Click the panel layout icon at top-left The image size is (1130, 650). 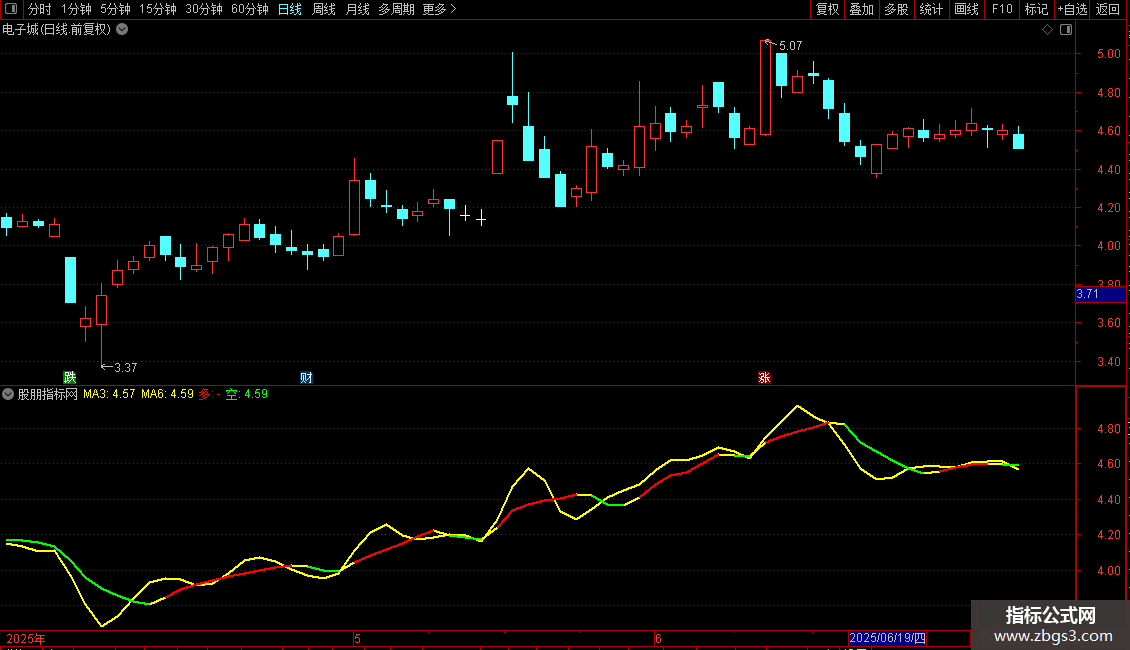[11, 9]
